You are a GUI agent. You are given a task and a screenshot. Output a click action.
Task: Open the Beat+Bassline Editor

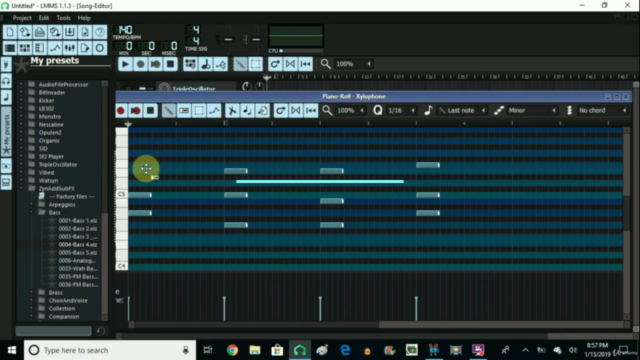coord(24,48)
